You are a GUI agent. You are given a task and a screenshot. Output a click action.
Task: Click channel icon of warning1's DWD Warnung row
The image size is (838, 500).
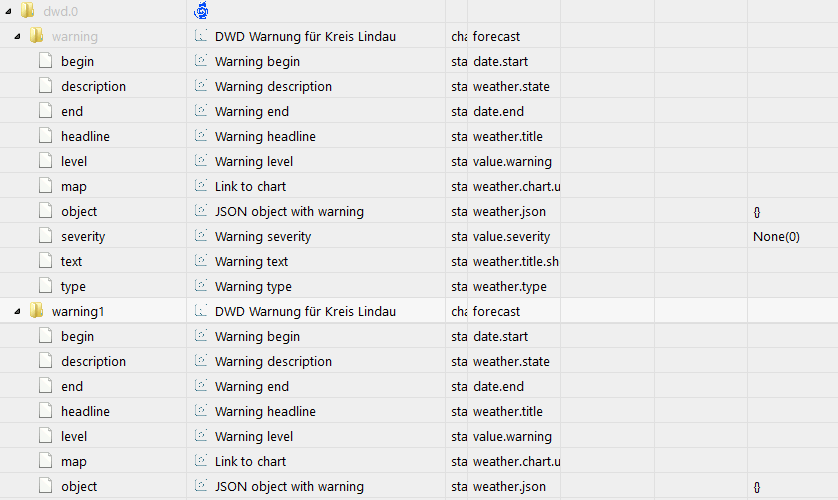(201, 311)
